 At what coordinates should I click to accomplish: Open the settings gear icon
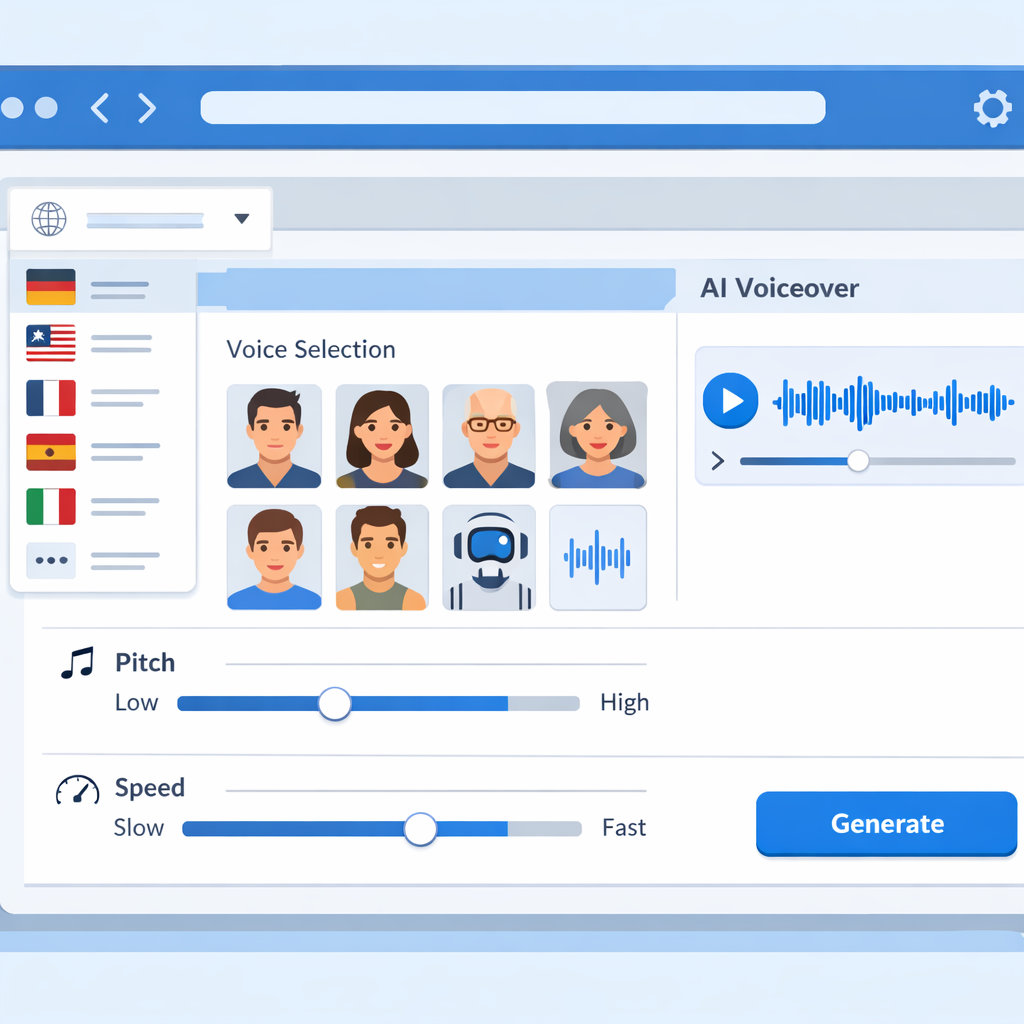[x=991, y=108]
